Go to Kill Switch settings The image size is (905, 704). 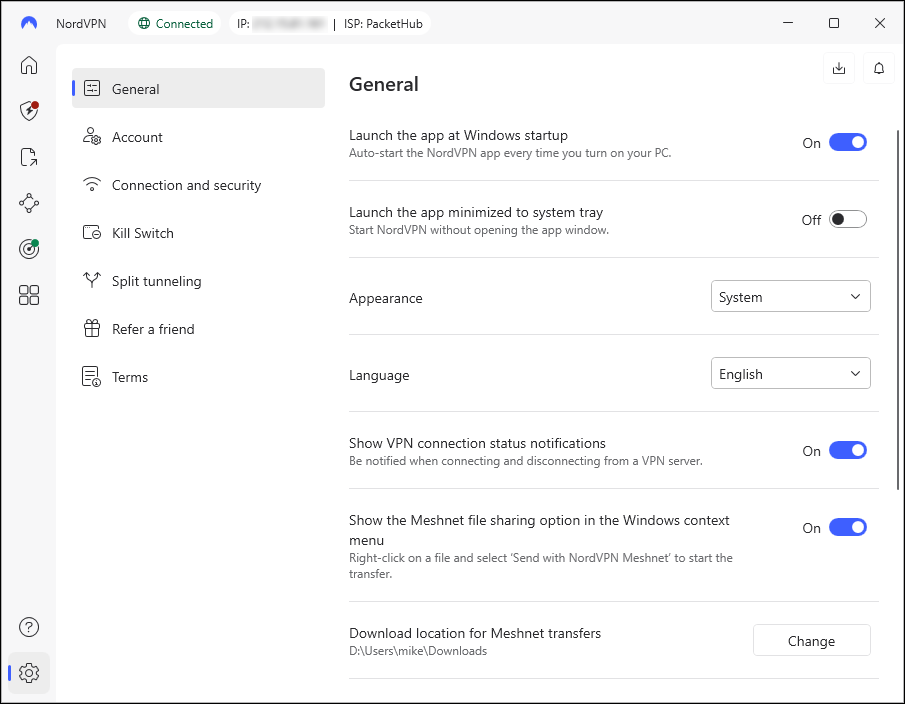tap(143, 233)
